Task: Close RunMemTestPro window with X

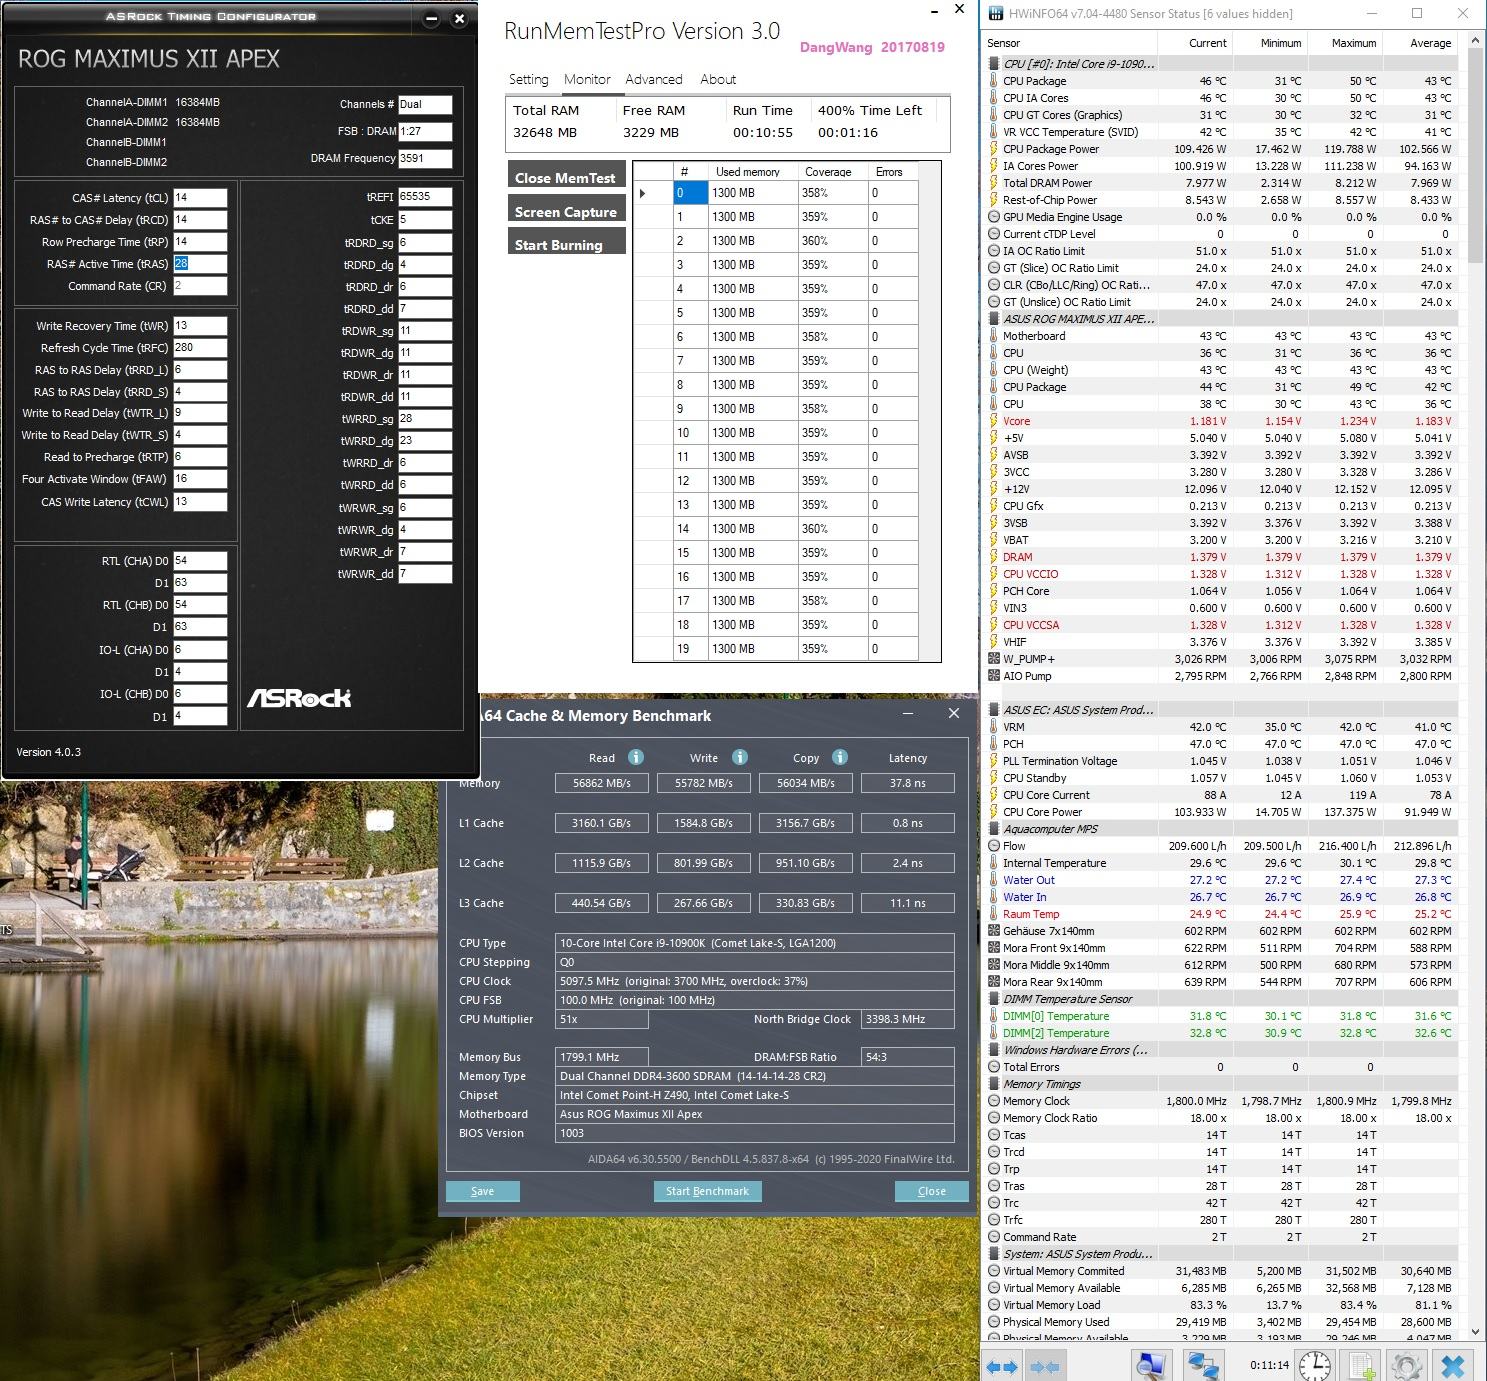Action: tap(959, 9)
